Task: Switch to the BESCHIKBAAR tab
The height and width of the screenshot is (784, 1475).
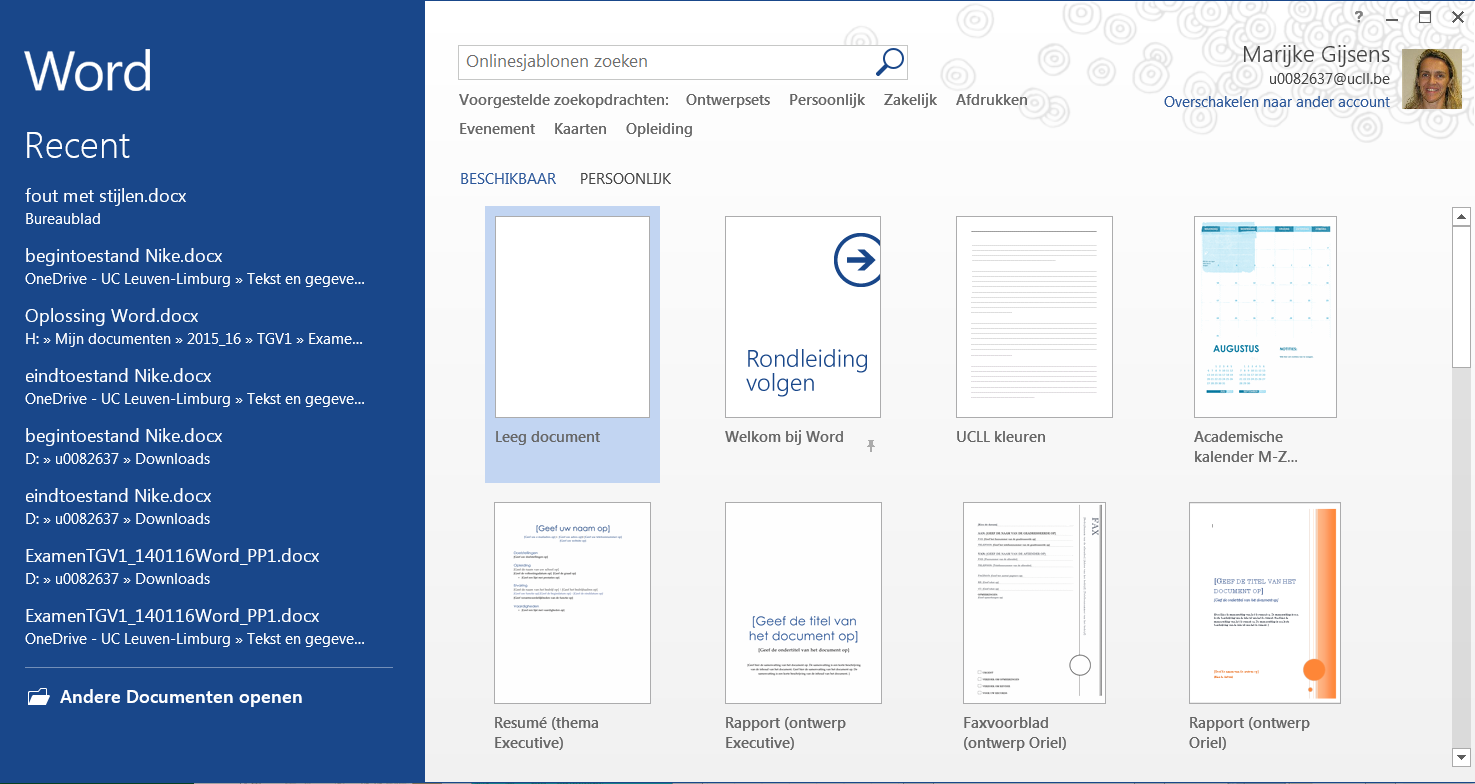Action: (508, 179)
